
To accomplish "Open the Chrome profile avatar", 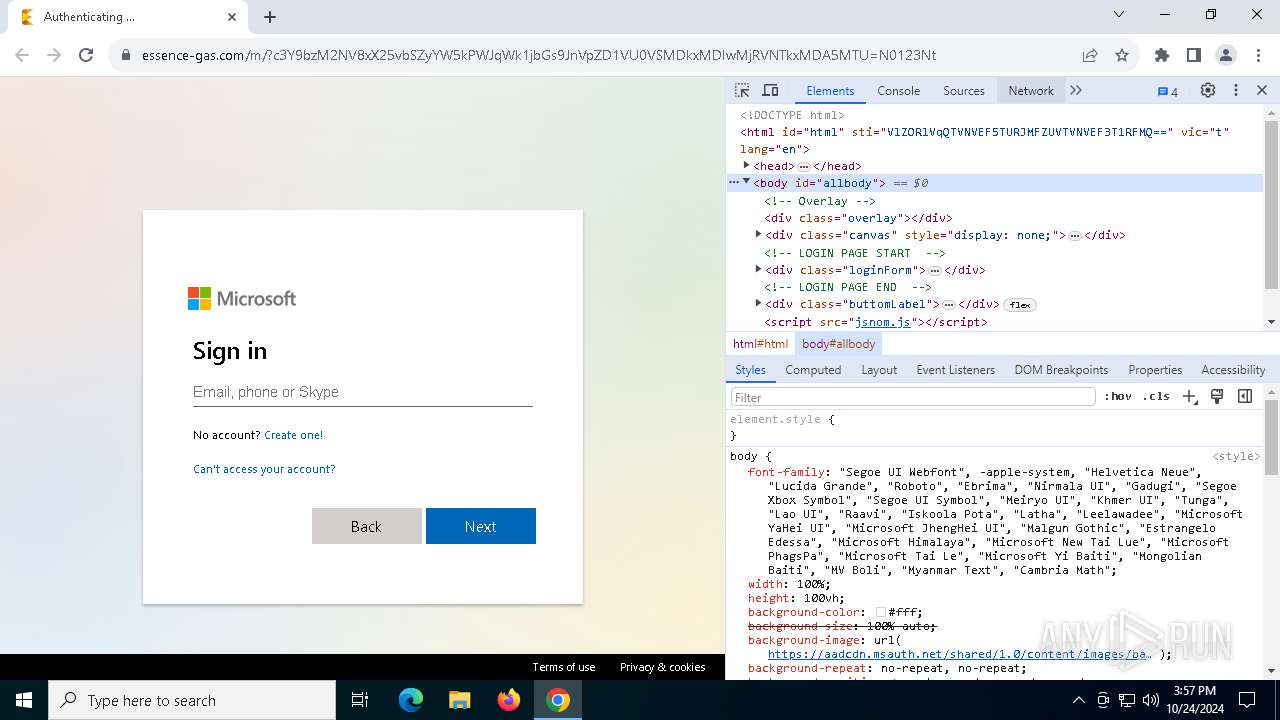I will click(1226, 55).
